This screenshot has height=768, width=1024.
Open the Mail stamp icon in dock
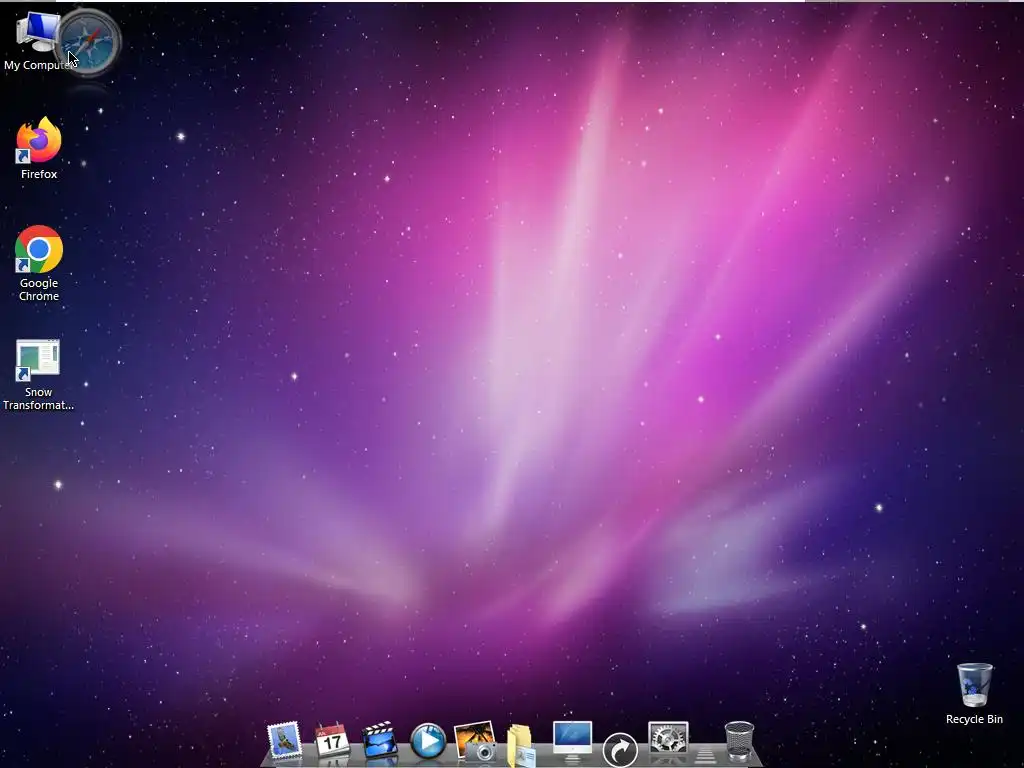click(x=285, y=742)
